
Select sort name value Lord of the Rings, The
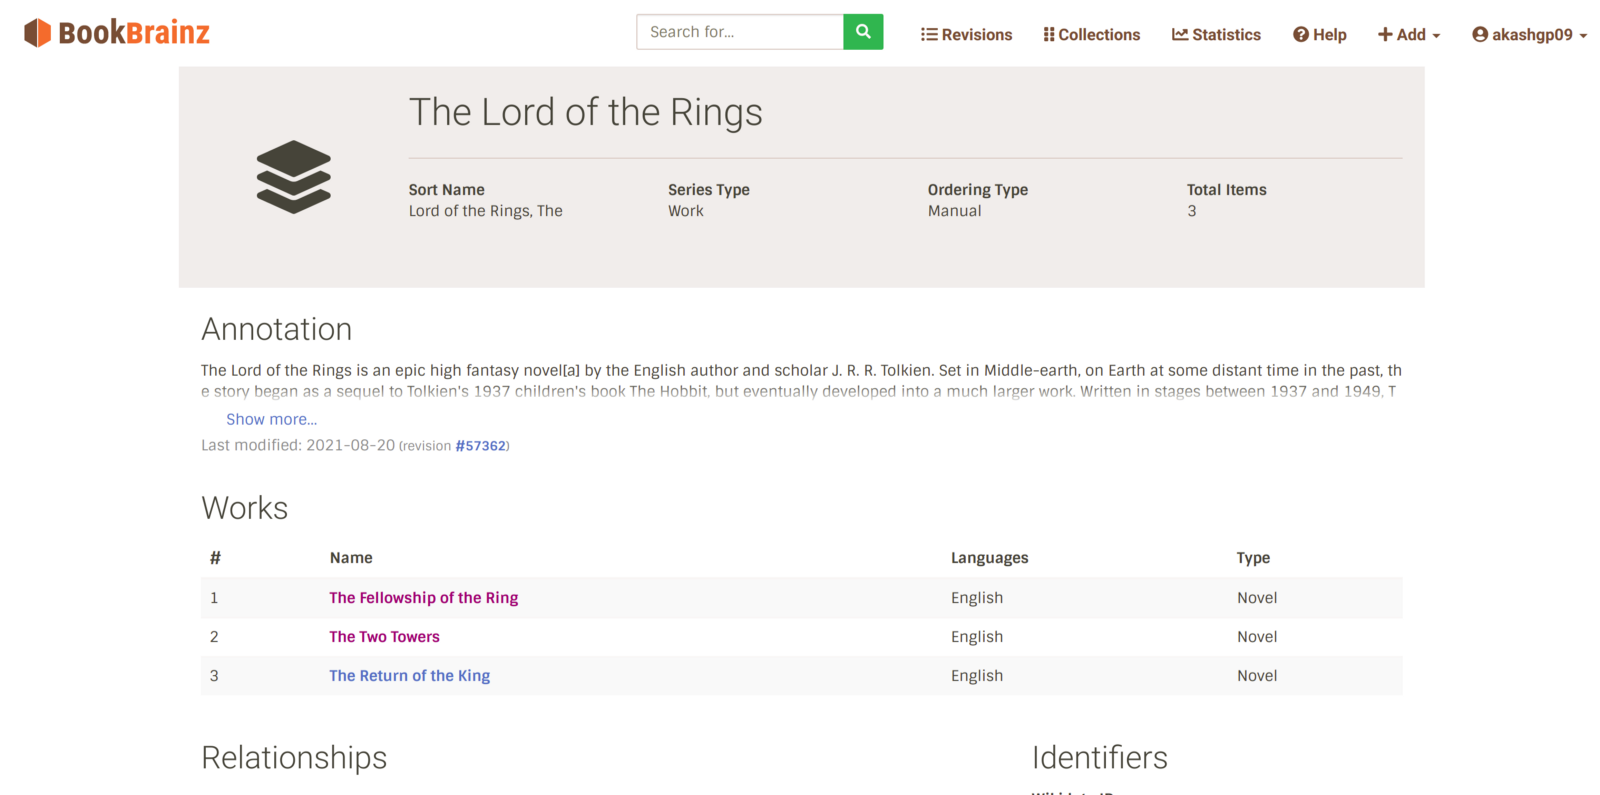[485, 211]
